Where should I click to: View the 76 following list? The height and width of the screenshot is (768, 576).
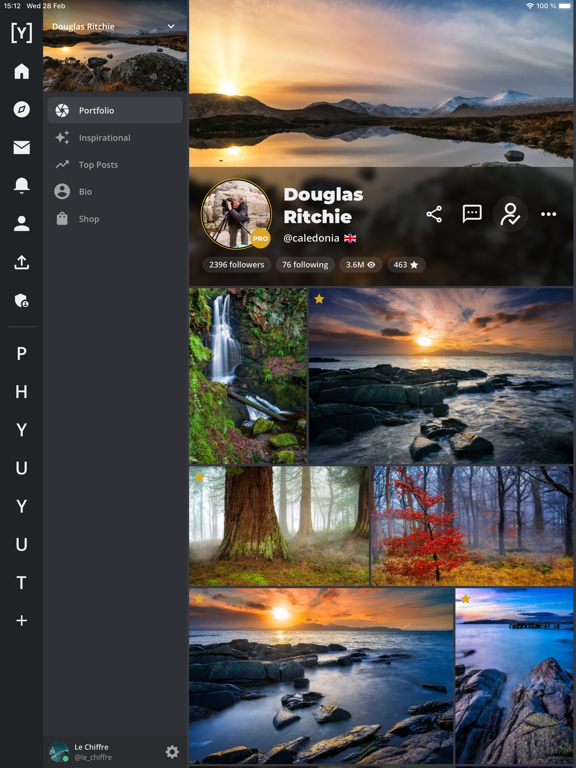point(305,264)
